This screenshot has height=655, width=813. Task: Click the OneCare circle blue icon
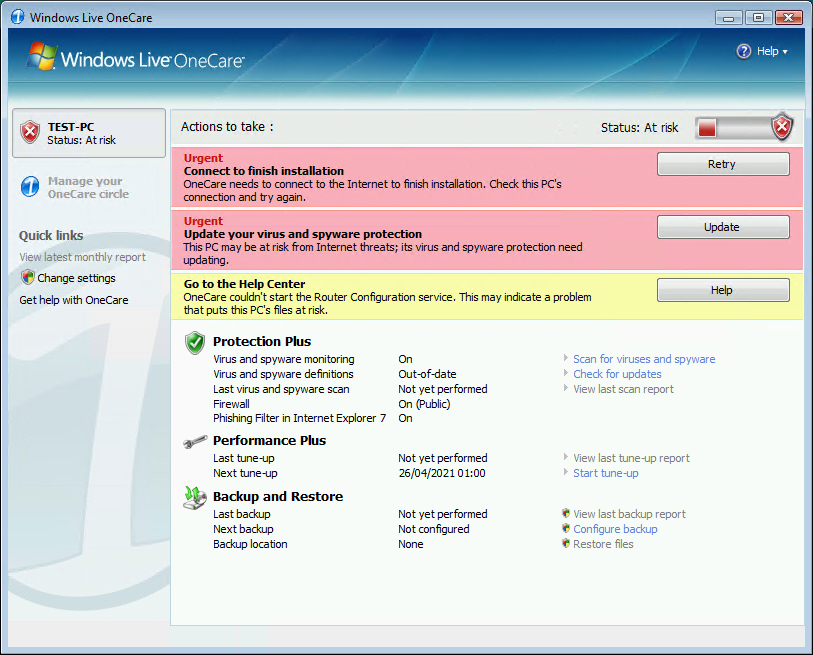(30, 187)
